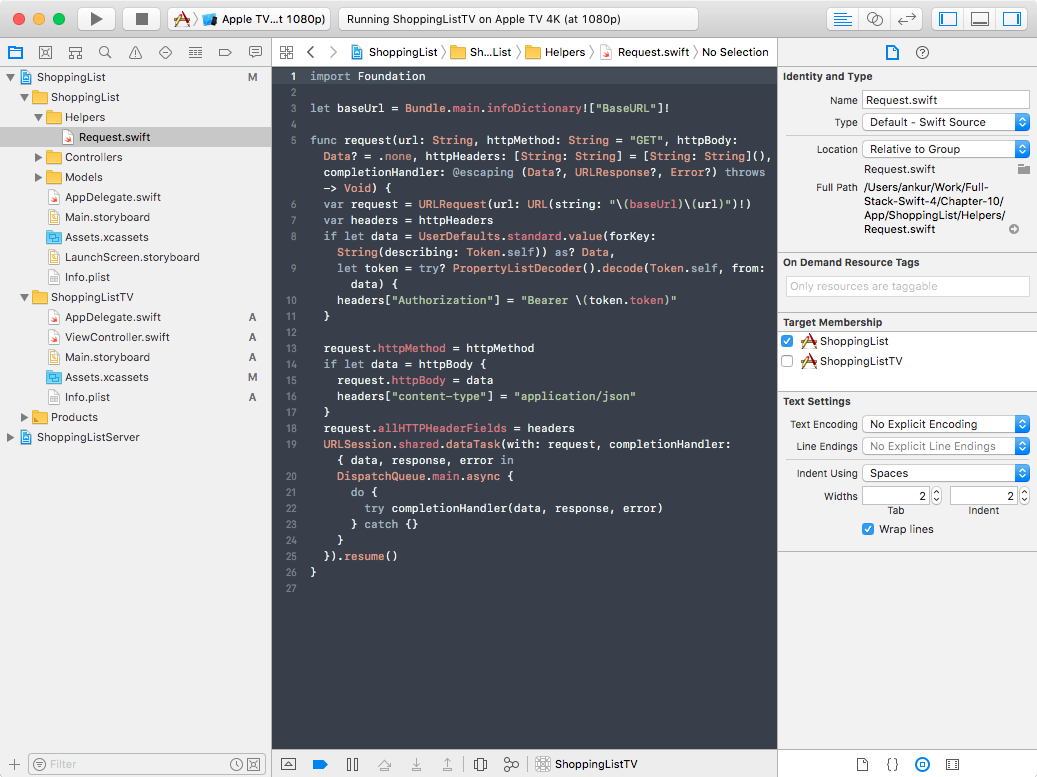Adjust the Tab width stepper

click(x=936, y=496)
